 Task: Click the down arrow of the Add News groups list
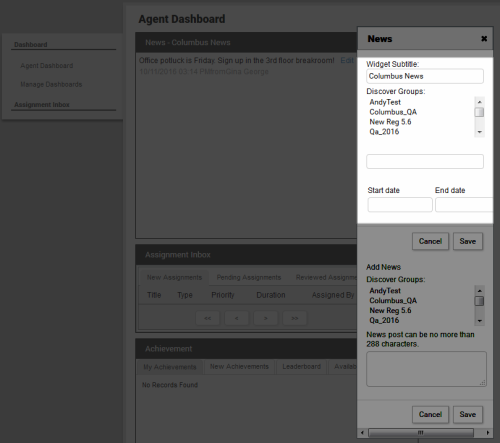(479, 321)
